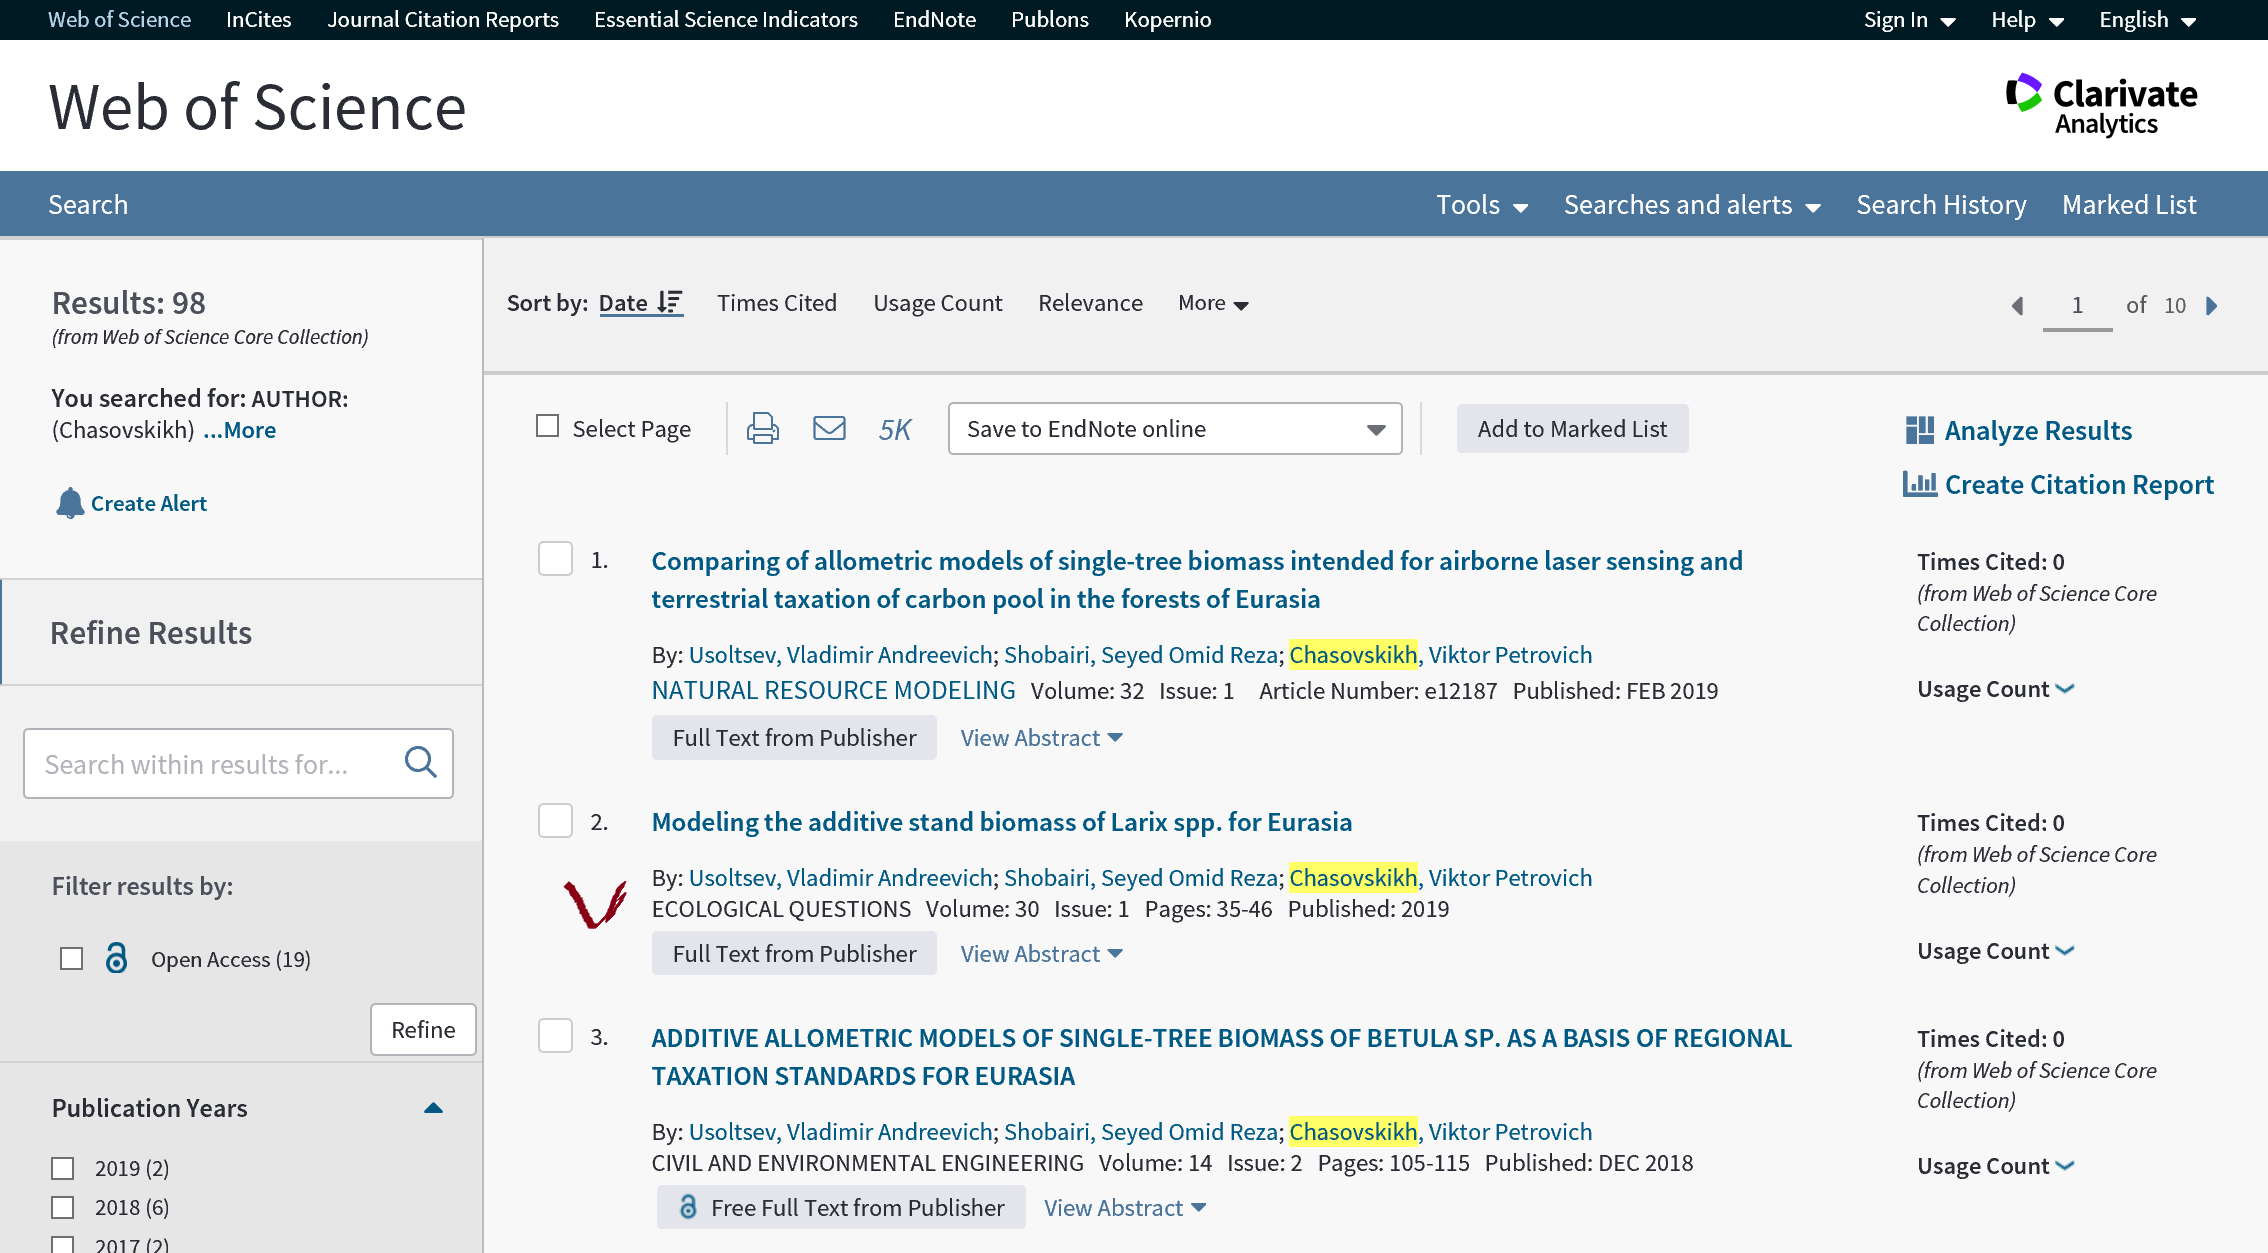Viewport: 2268px width, 1253px height.
Task: Open the Save to EndNote online dropdown
Action: point(1175,429)
